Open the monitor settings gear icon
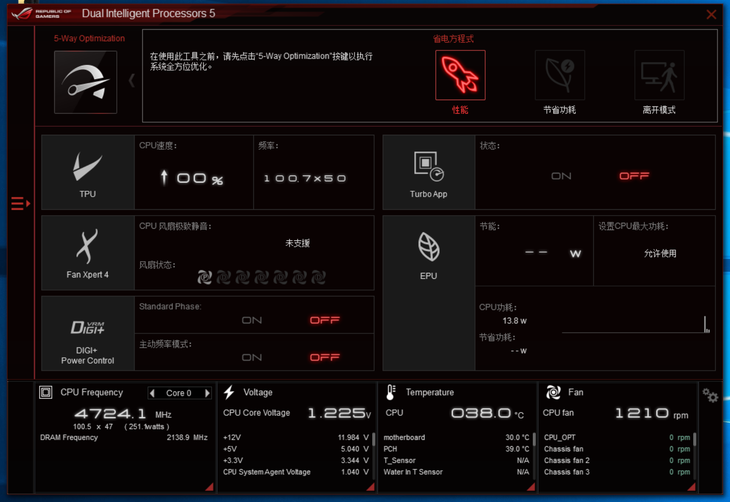730x502 pixels. (x=710, y=396)
